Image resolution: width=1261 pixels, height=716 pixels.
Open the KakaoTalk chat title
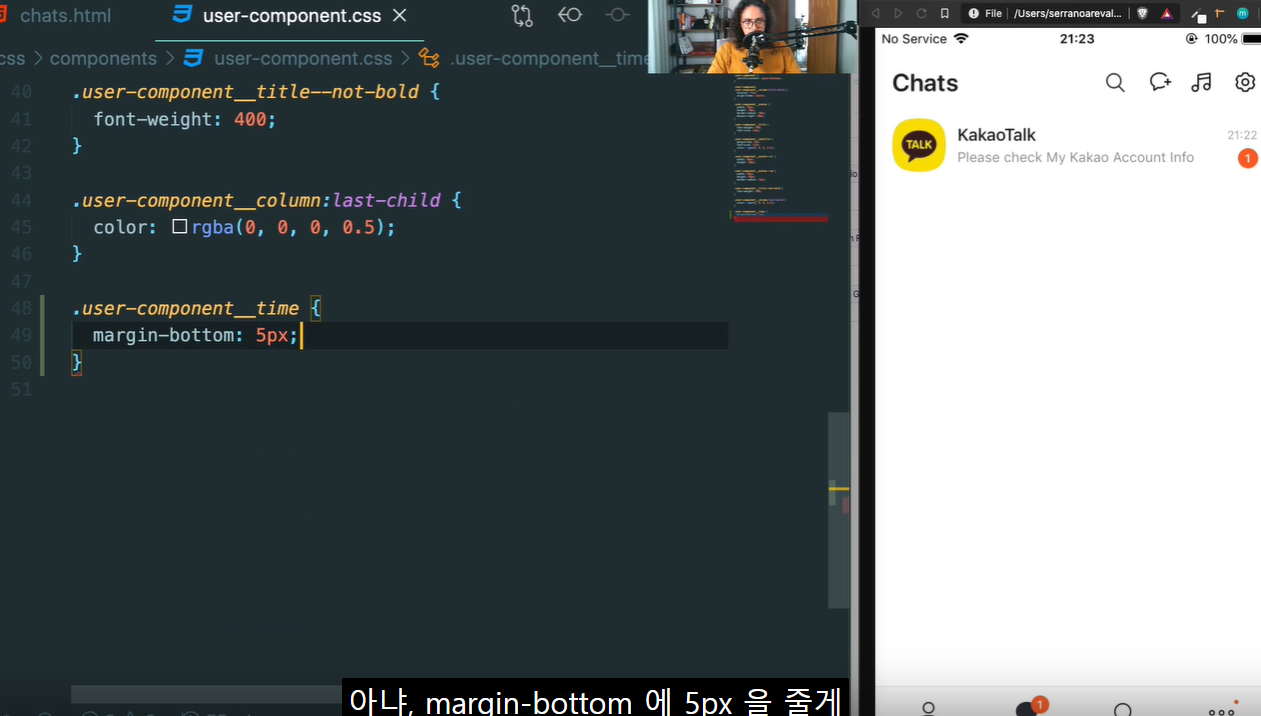click(996, 135)
